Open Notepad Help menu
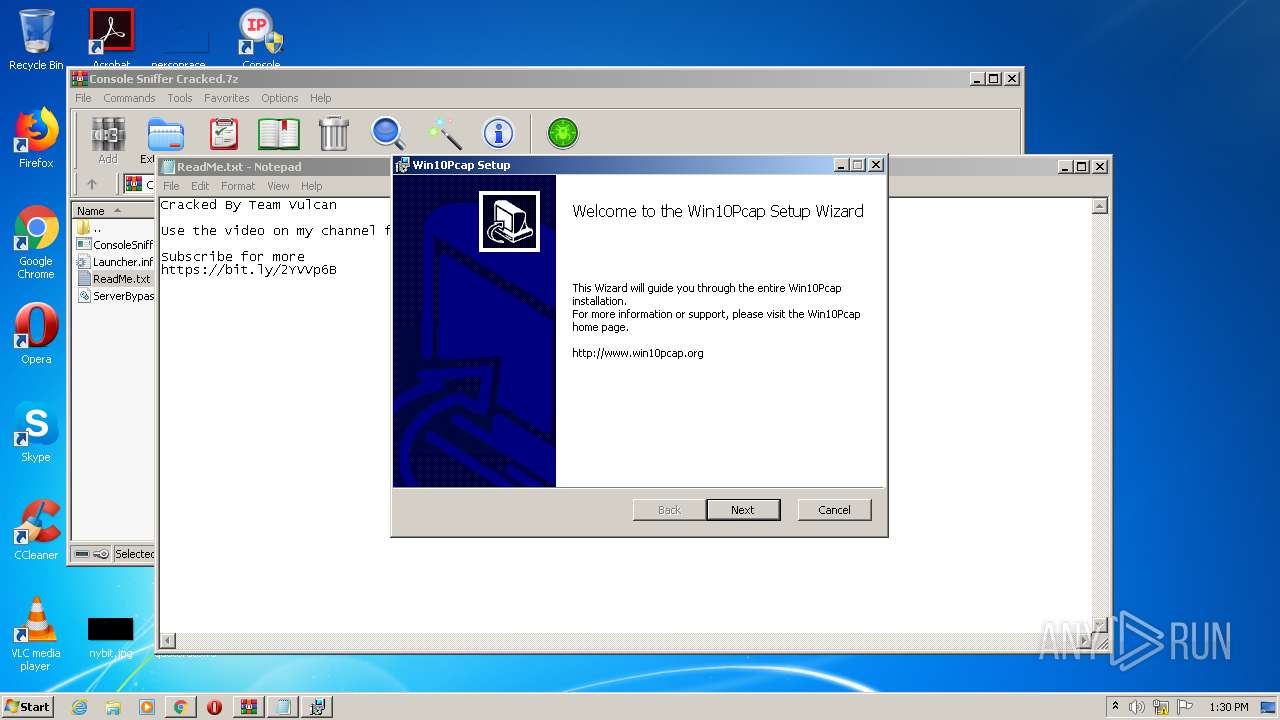The image size is (1280, 720). tap(312, 186)
